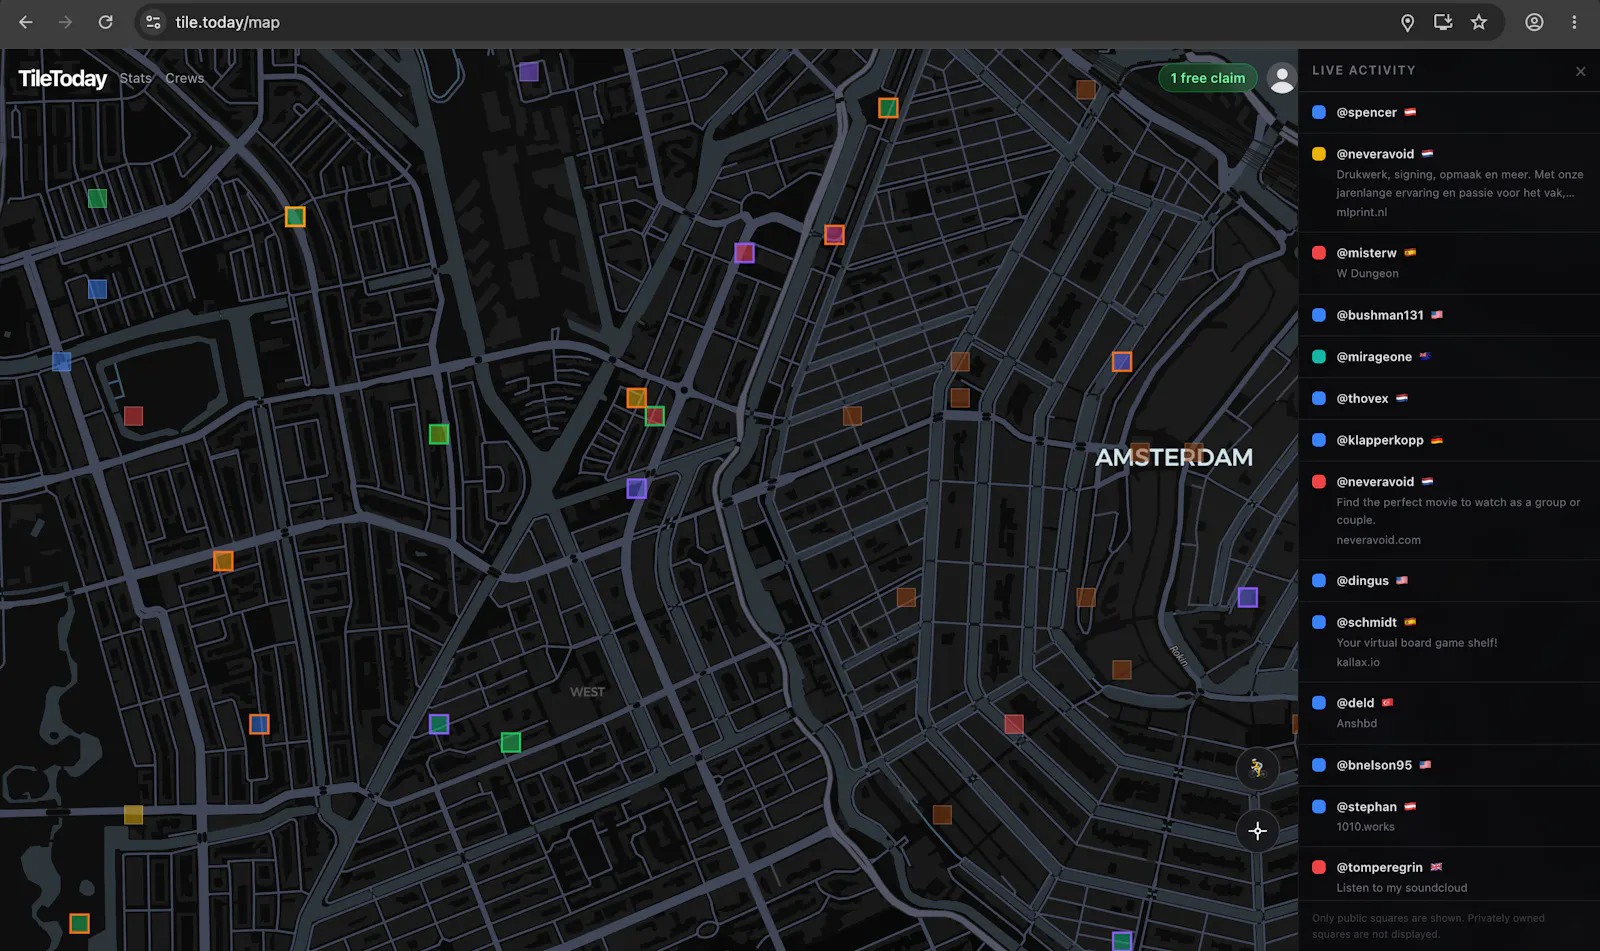1600x951 pixels.
Task: Click 'Your virtual board game shelf!' text
Action: [x=1417, y=643]
